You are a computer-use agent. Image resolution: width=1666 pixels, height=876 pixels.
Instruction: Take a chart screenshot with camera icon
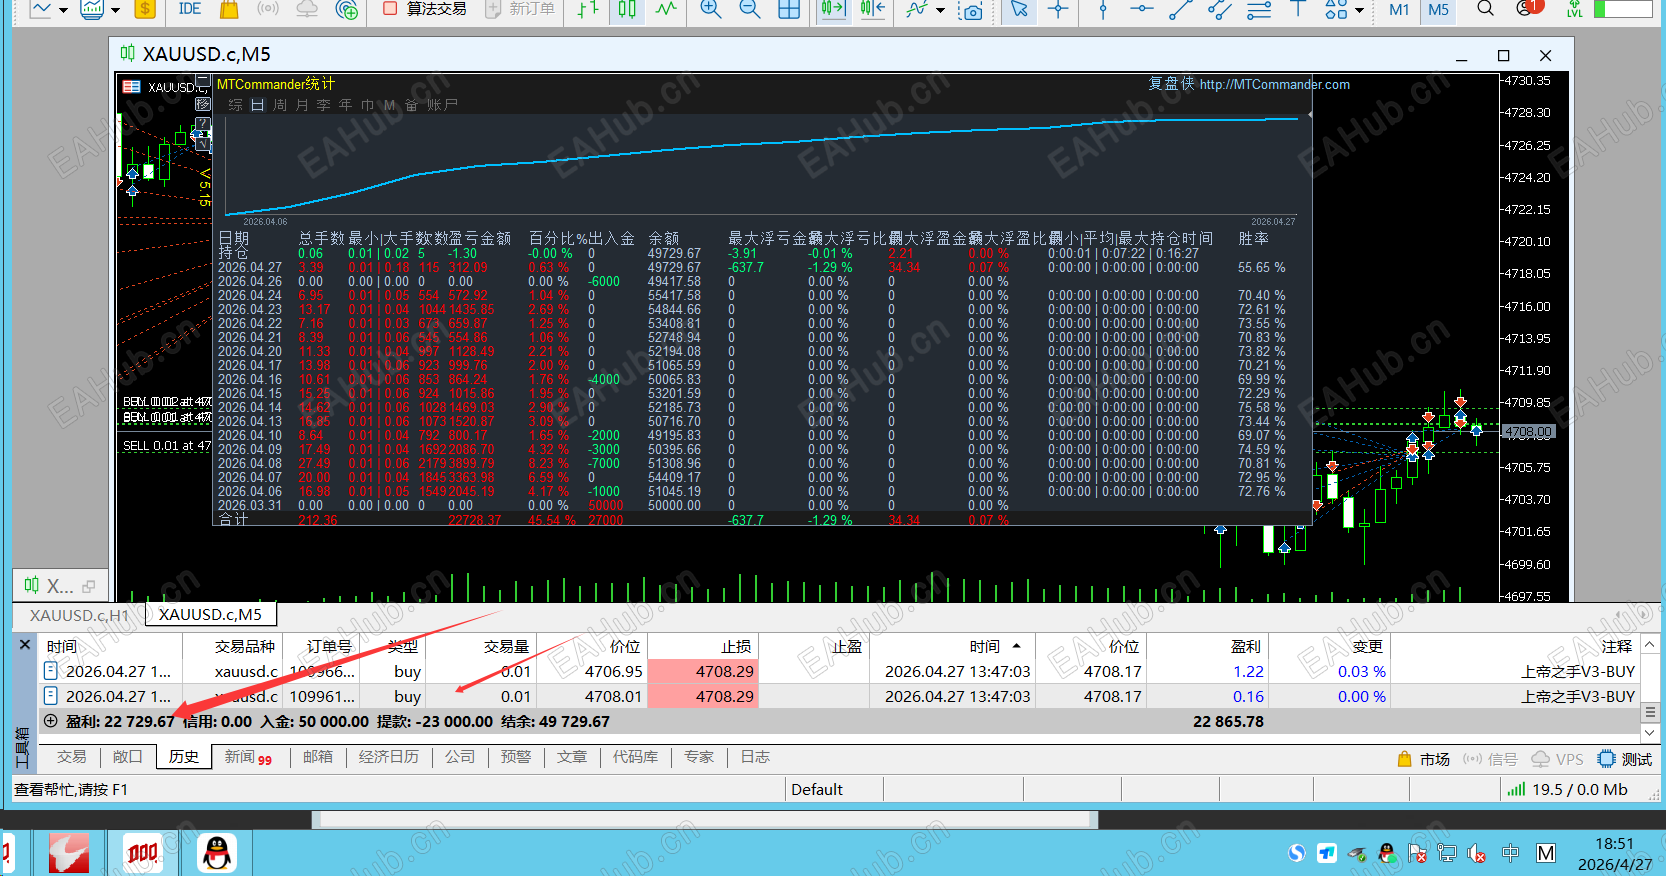(970, 10)
